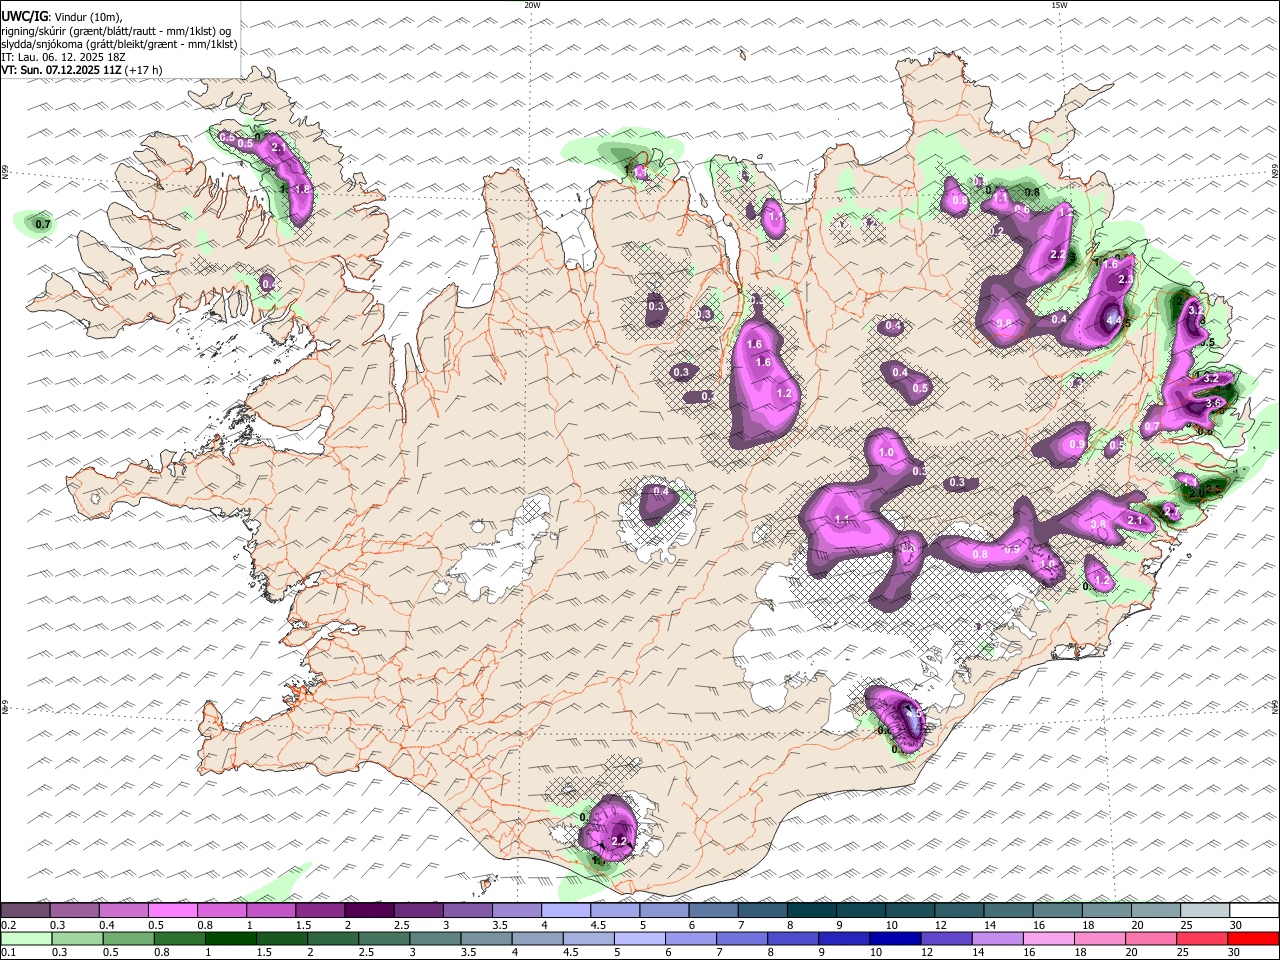
Task: Click the 'VT: Sun. 07.12.2025 11Z' valid time
Action: click(62, 70)
